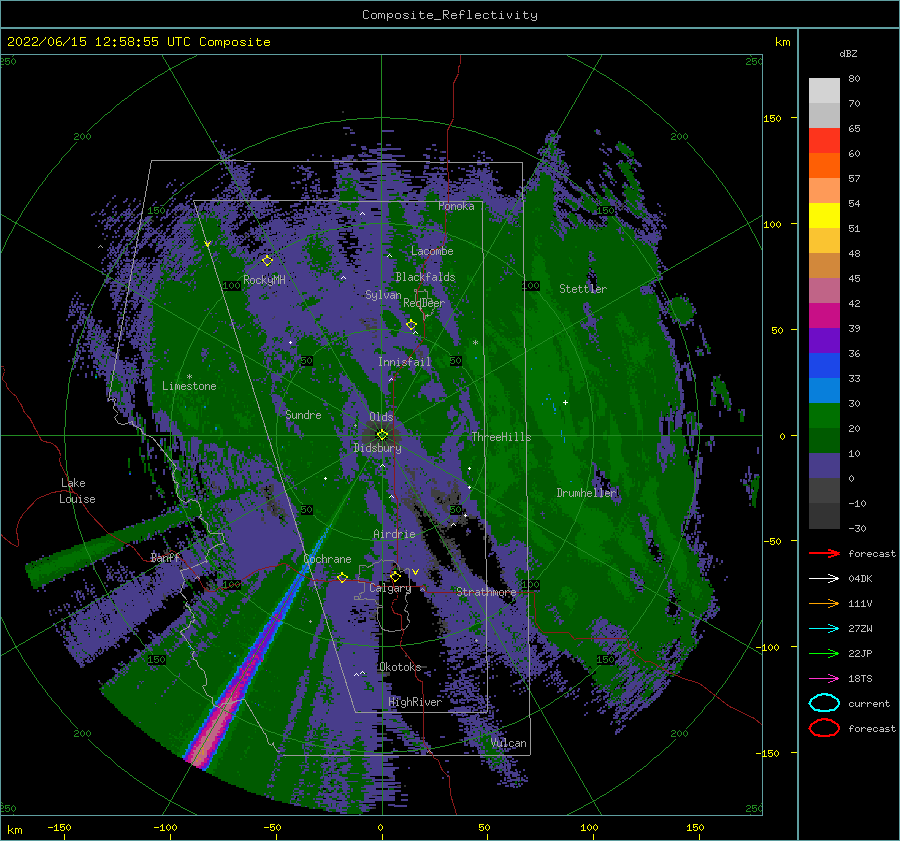900x841 pixels.
Task: Click the magenta 18TS arrow icon
Action: pyautogui.click(x=824, y=679)
